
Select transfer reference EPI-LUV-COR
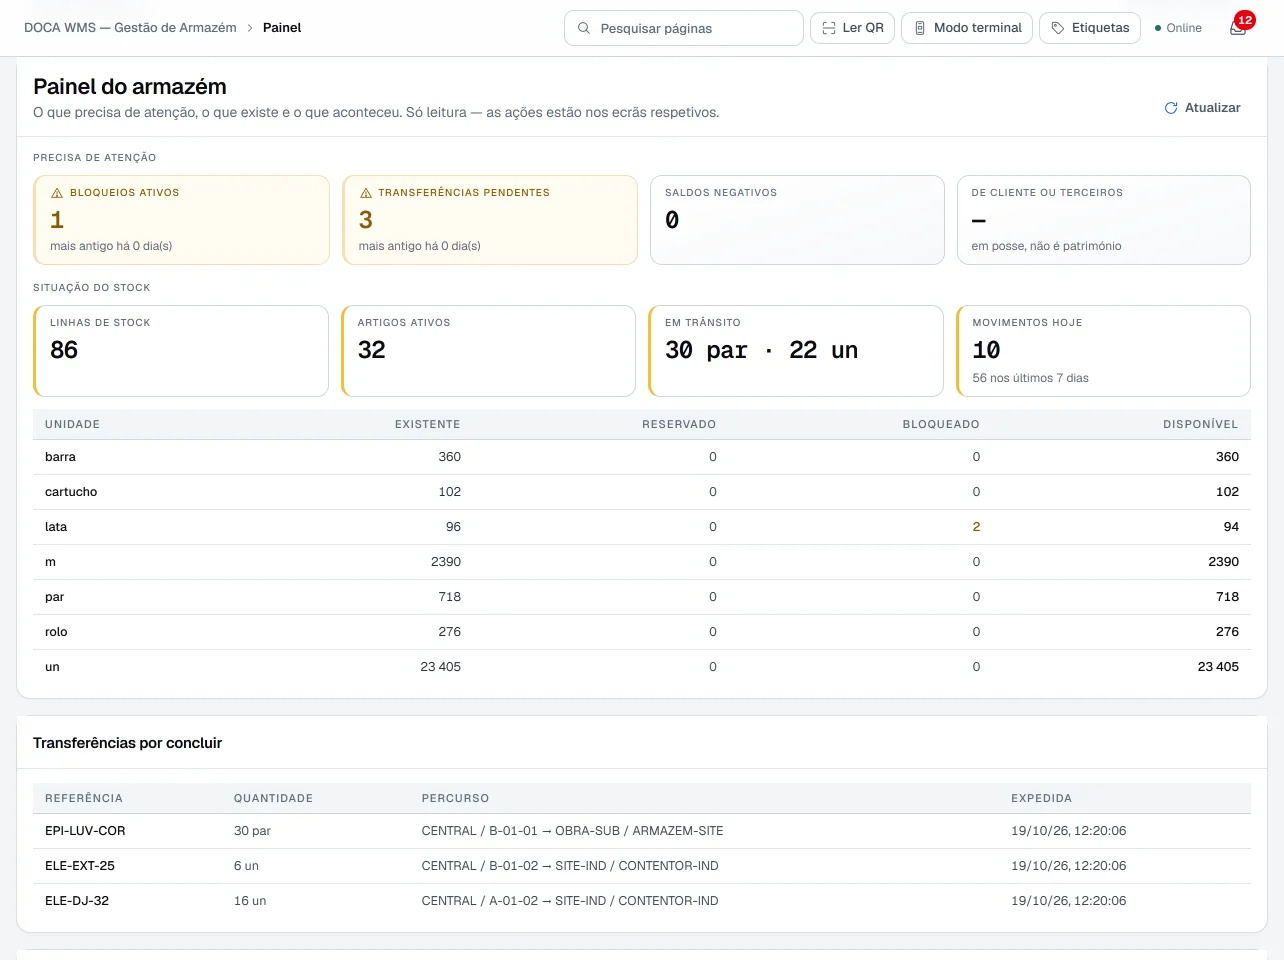point(85,831)
